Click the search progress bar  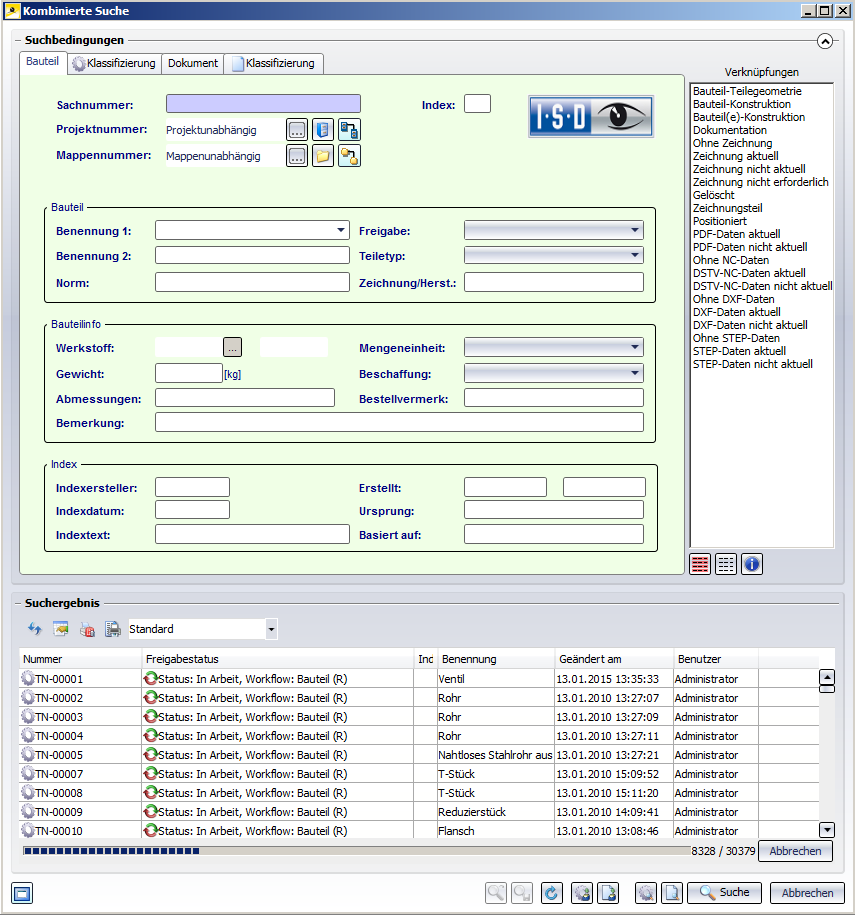[x=356, y=851]
